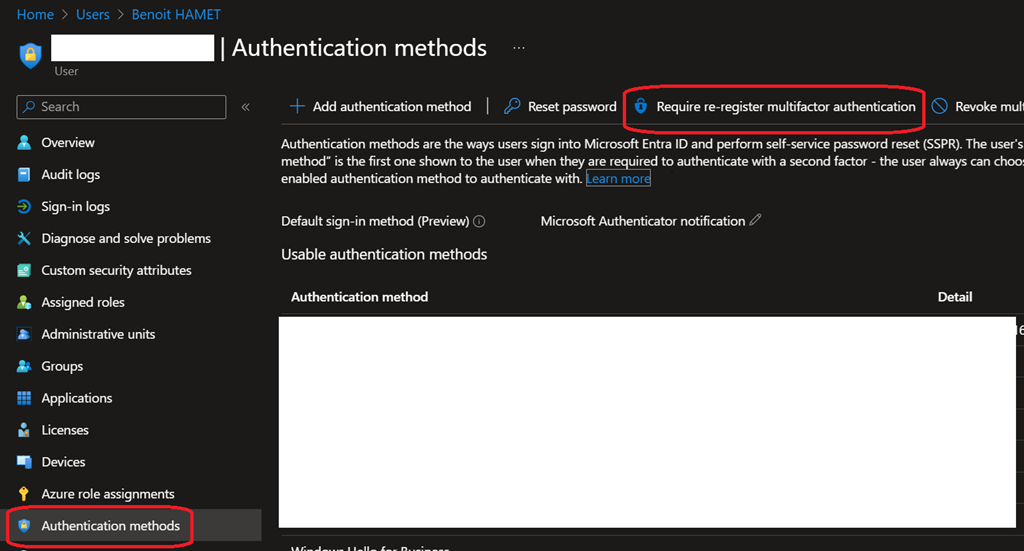Open the ellipsis more options menu
Viewport: 1024px width, 551px height.
click(x=518, y=48)
